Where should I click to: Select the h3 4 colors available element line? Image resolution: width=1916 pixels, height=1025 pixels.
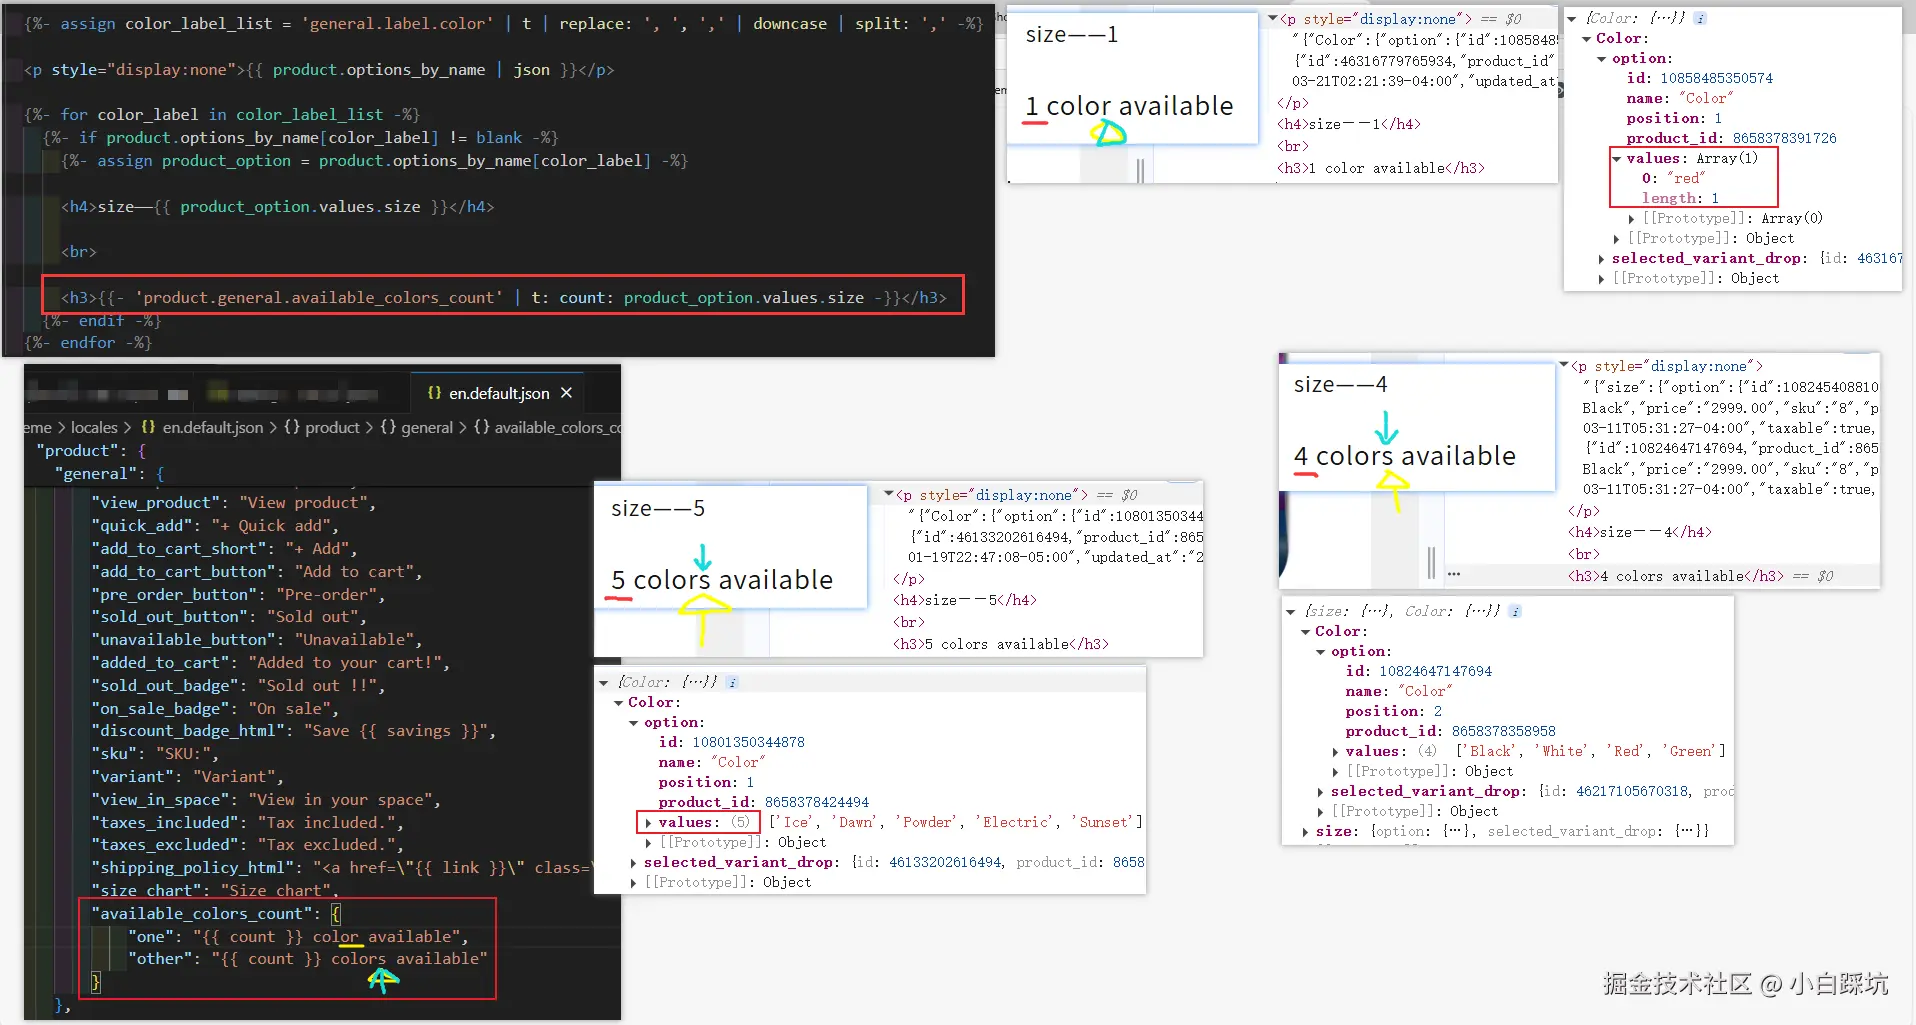[x=1675, y=576]
